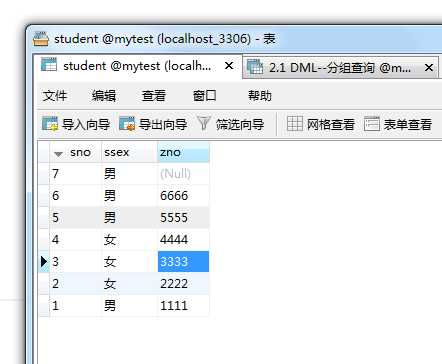
Task: Select sno cell with value 2
Action: tap(76, 284)
